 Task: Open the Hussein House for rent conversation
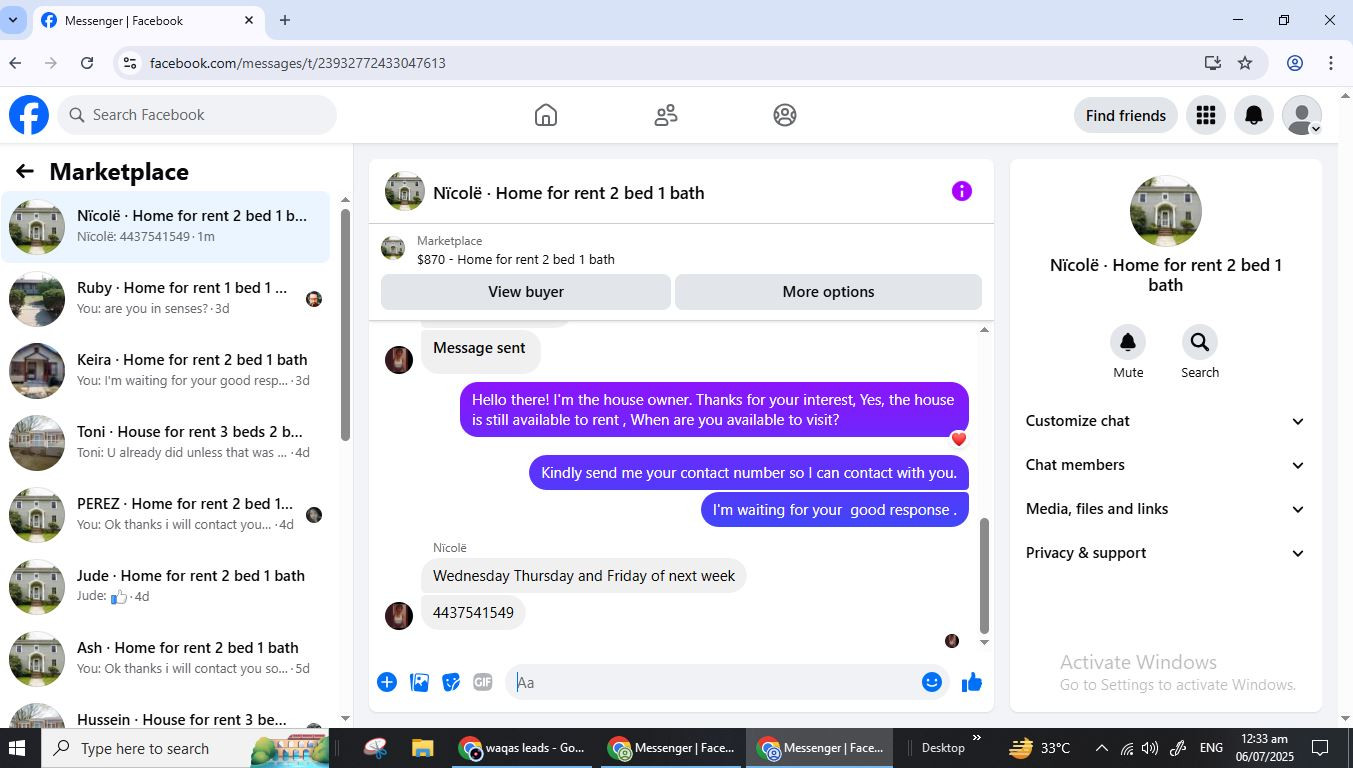[165, 712]
